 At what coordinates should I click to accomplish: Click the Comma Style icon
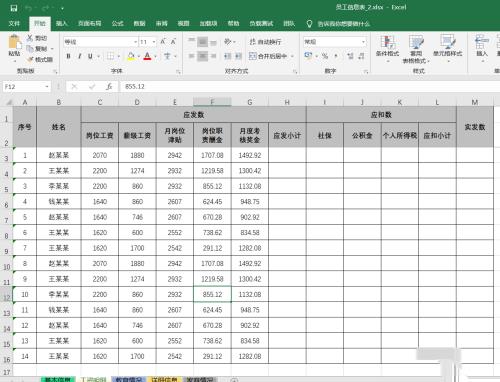(x=336, y=56)
